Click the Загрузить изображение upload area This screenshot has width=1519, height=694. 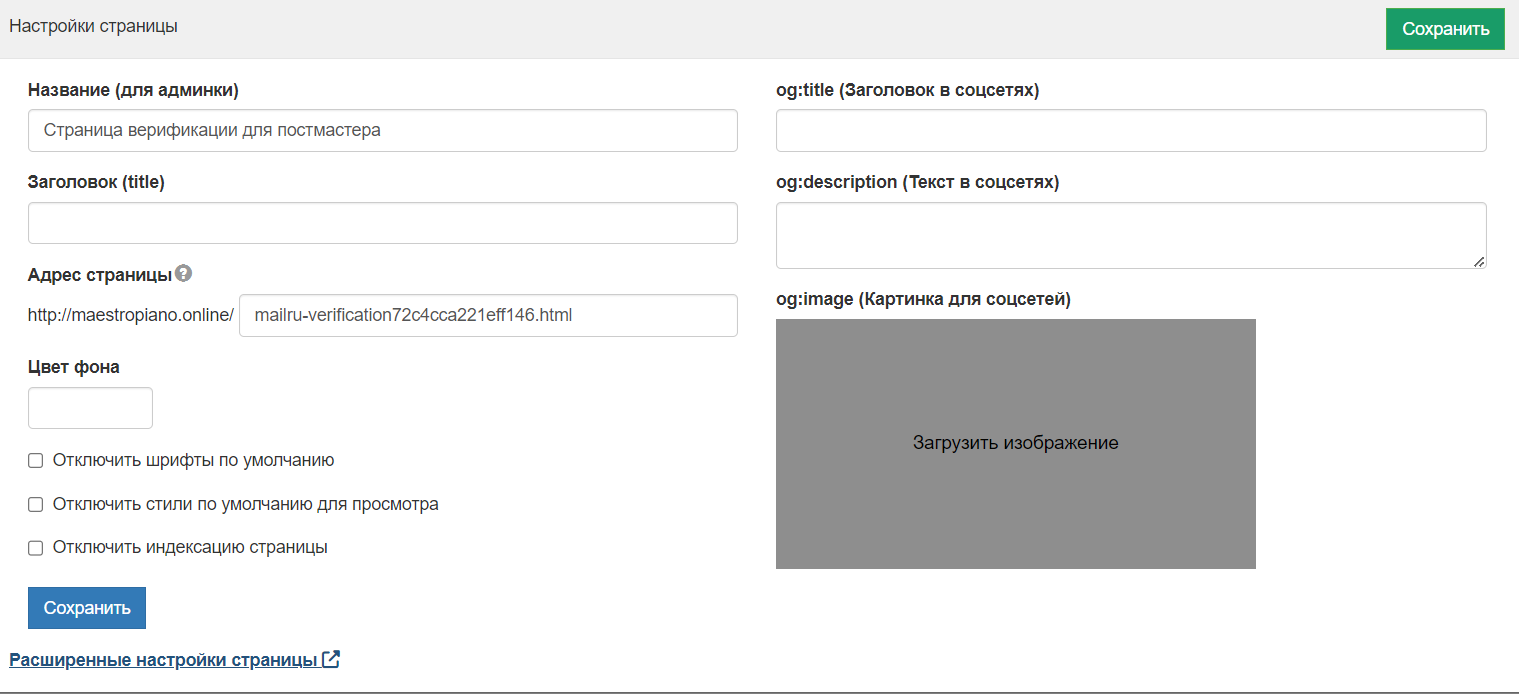[x=1015, y=443]
